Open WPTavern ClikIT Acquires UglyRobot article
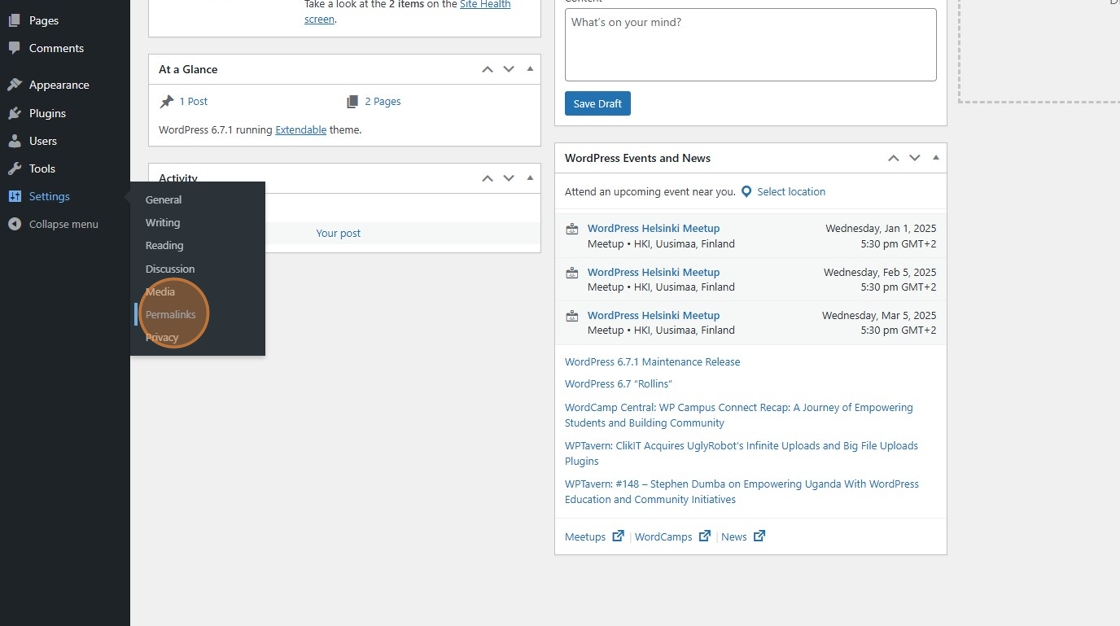 tap(741, 454)
